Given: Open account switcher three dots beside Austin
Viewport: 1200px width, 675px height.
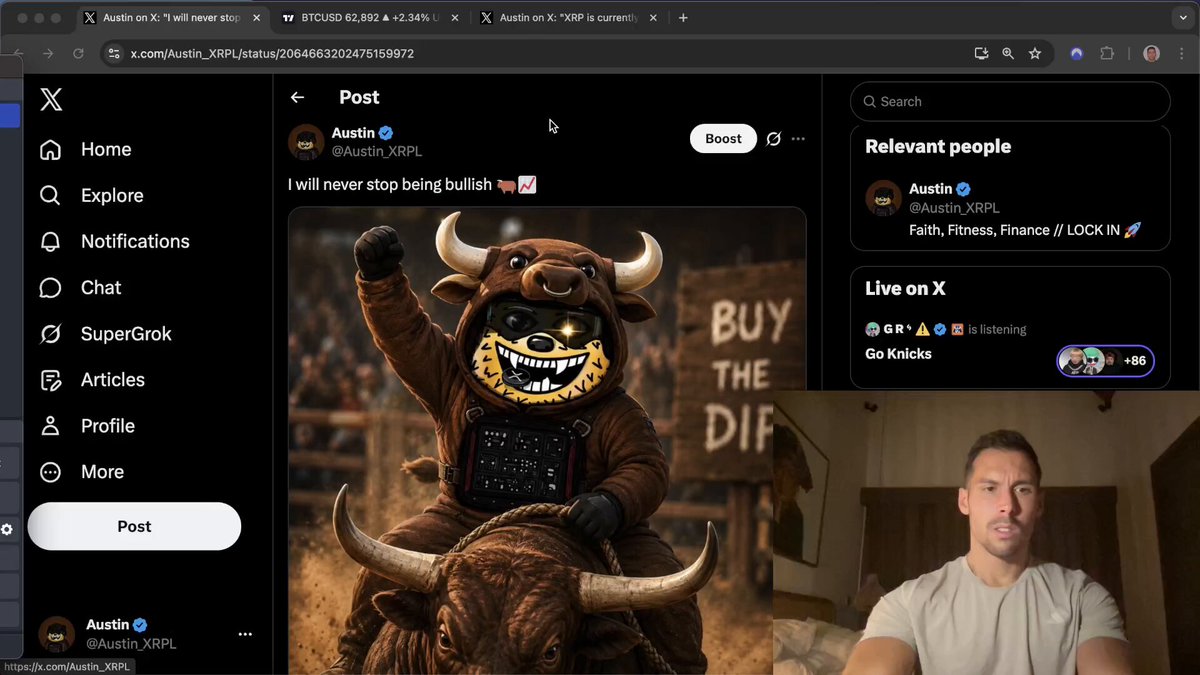Looking at the screenshot, I should coord(245,634).
